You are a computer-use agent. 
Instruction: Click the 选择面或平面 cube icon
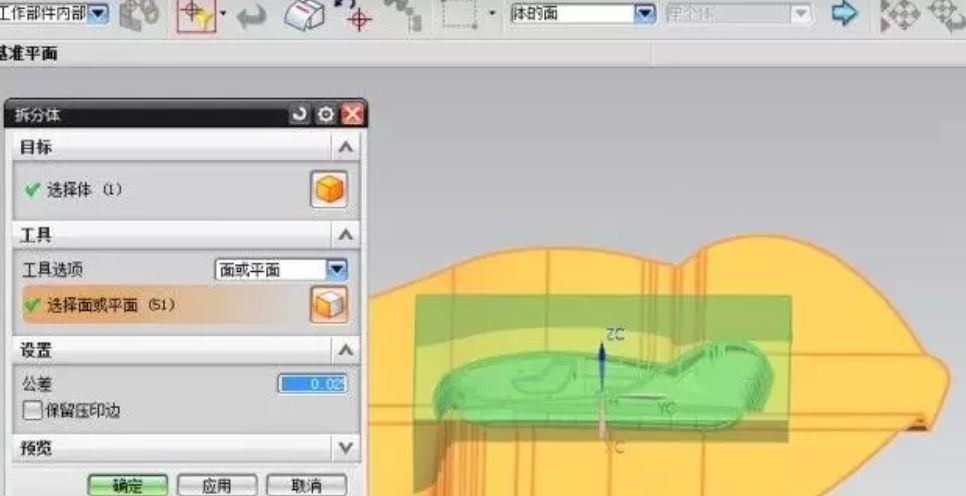[328, 304]
